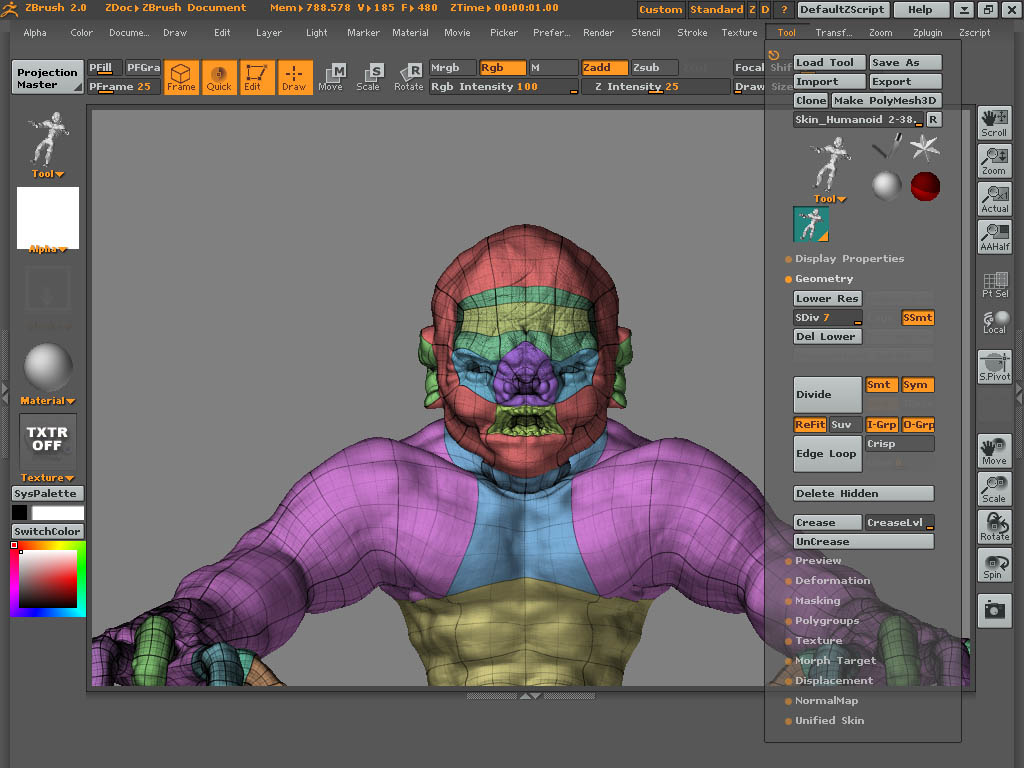Collapse the Geometry section

click(x=824, y=279)
